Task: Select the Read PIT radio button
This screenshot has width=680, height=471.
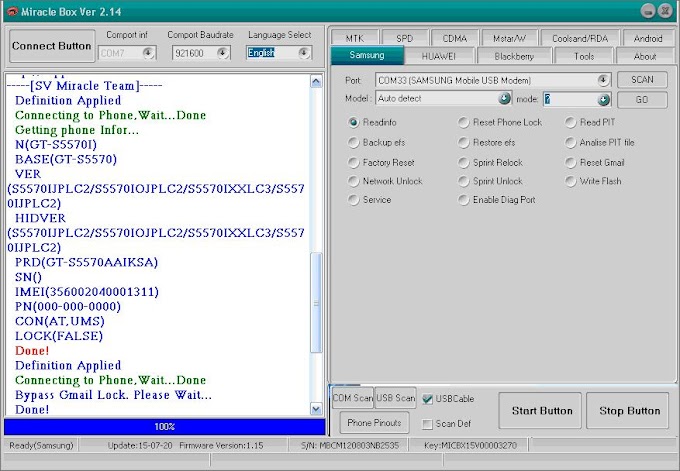Action: 571,122
